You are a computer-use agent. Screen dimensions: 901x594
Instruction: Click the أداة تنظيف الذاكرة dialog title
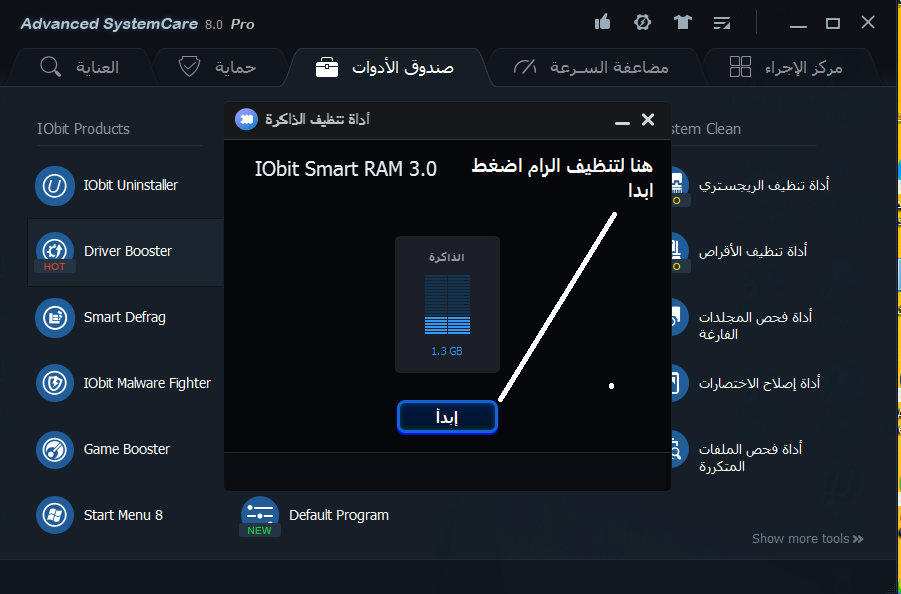pos(317,119)
